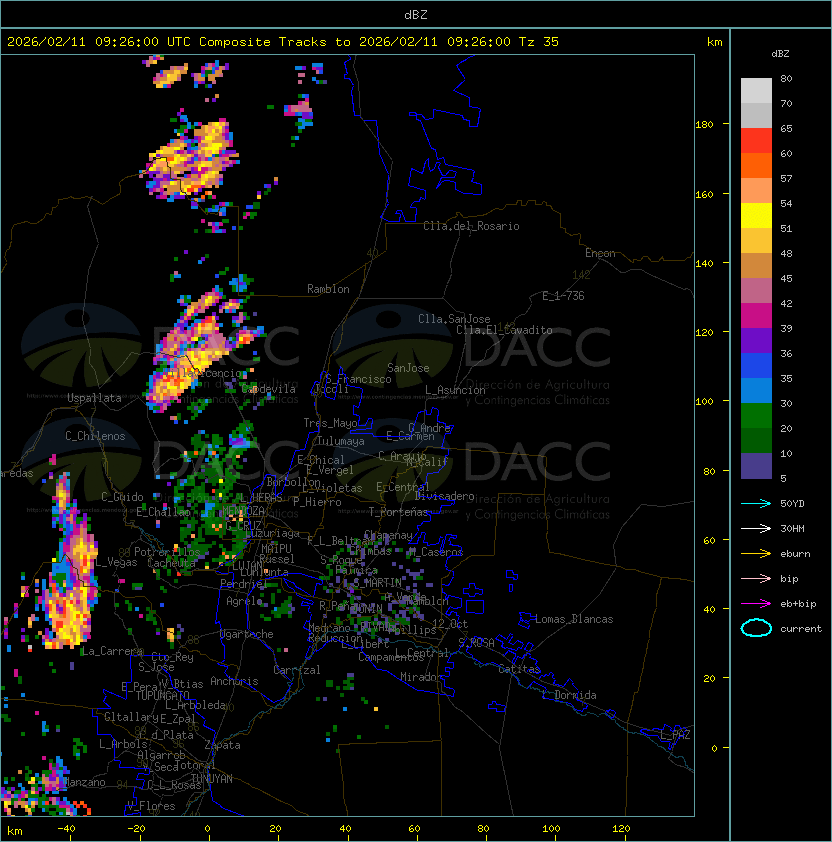
Task: Click the 'L_Vegas' map label
Action: pos(117,562)
